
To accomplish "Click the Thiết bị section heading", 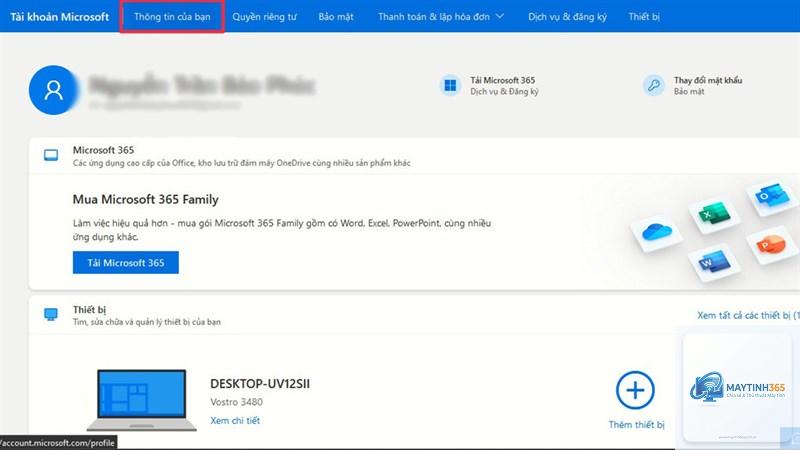I will pyautogui.click(x=89, y=310).
